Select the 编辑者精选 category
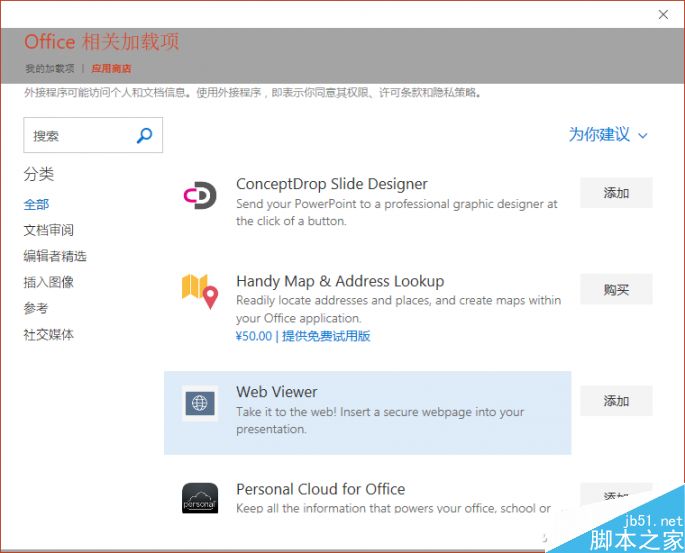Viewport: 685px width, 553px height. click(55, 256)
